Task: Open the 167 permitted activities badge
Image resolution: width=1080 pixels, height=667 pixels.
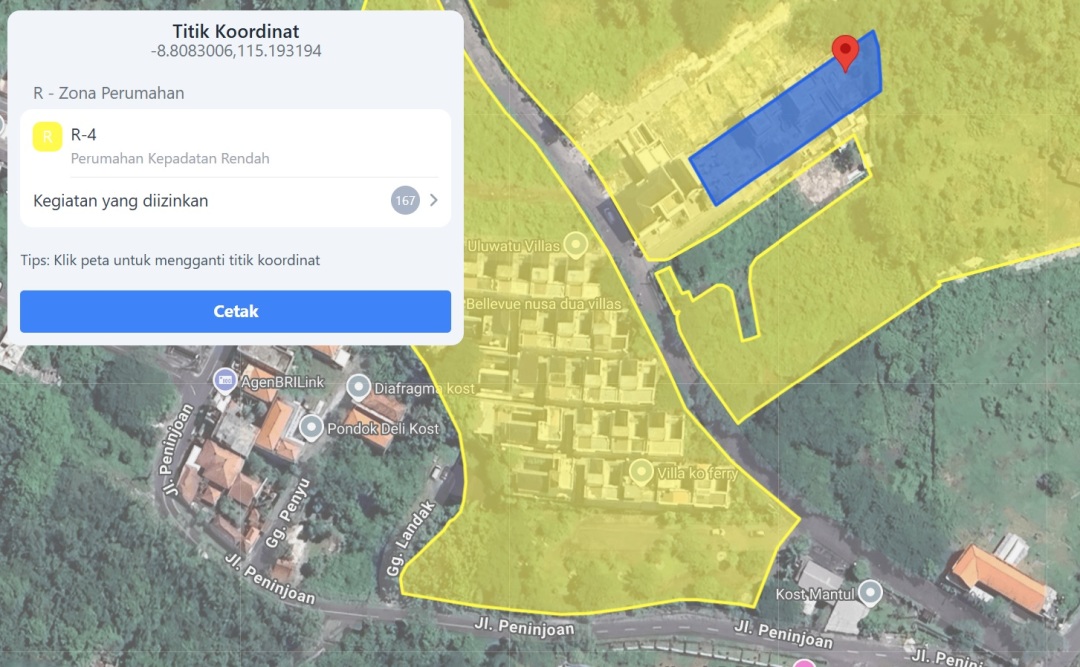Action: click(405, 201)
